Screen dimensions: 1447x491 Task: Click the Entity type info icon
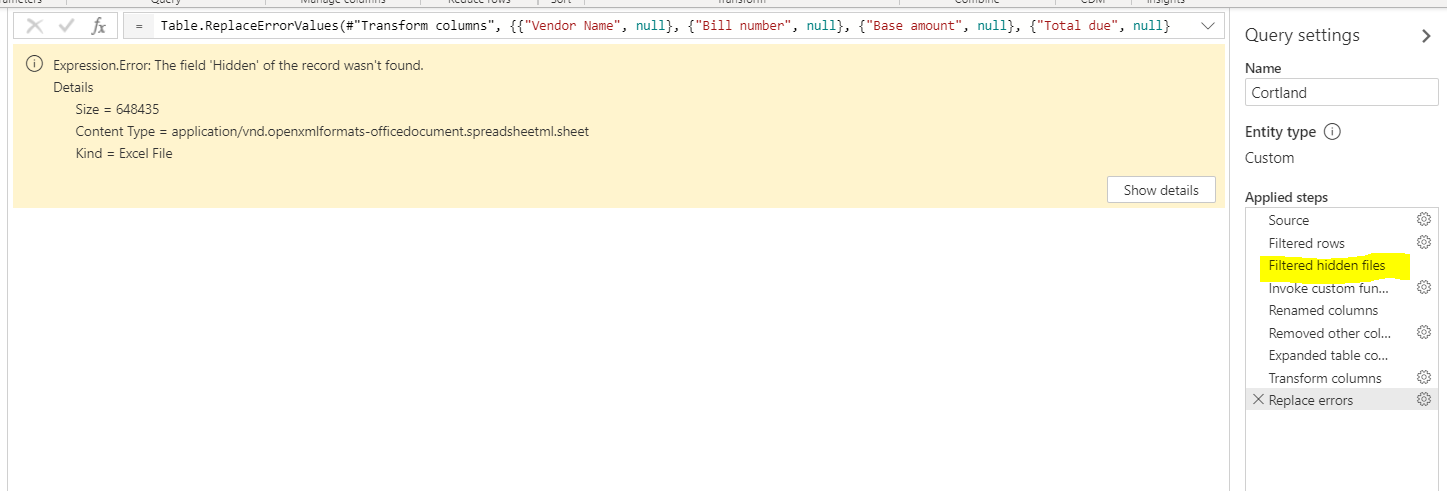(x=1332, y=132)
